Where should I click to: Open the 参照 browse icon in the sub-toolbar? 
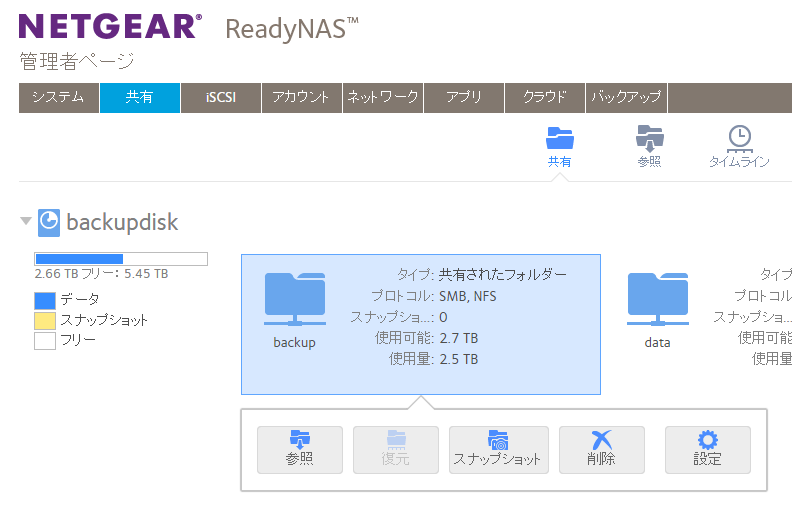pos(650,147)
